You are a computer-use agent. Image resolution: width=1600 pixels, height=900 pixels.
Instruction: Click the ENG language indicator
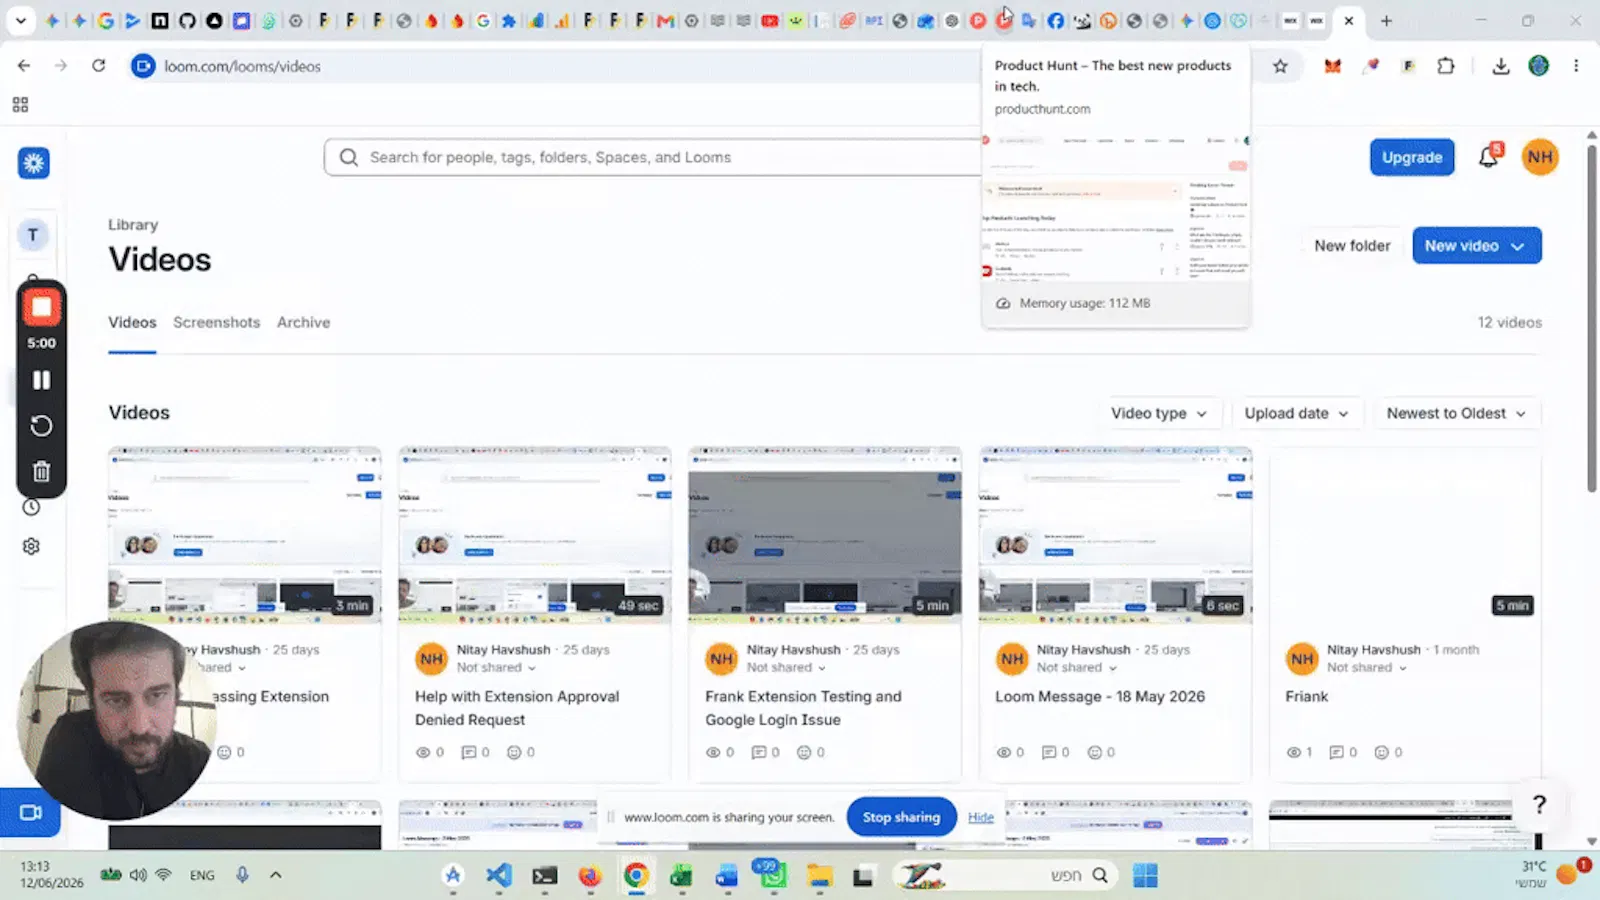pyautogui.click(x=202, y=875)
